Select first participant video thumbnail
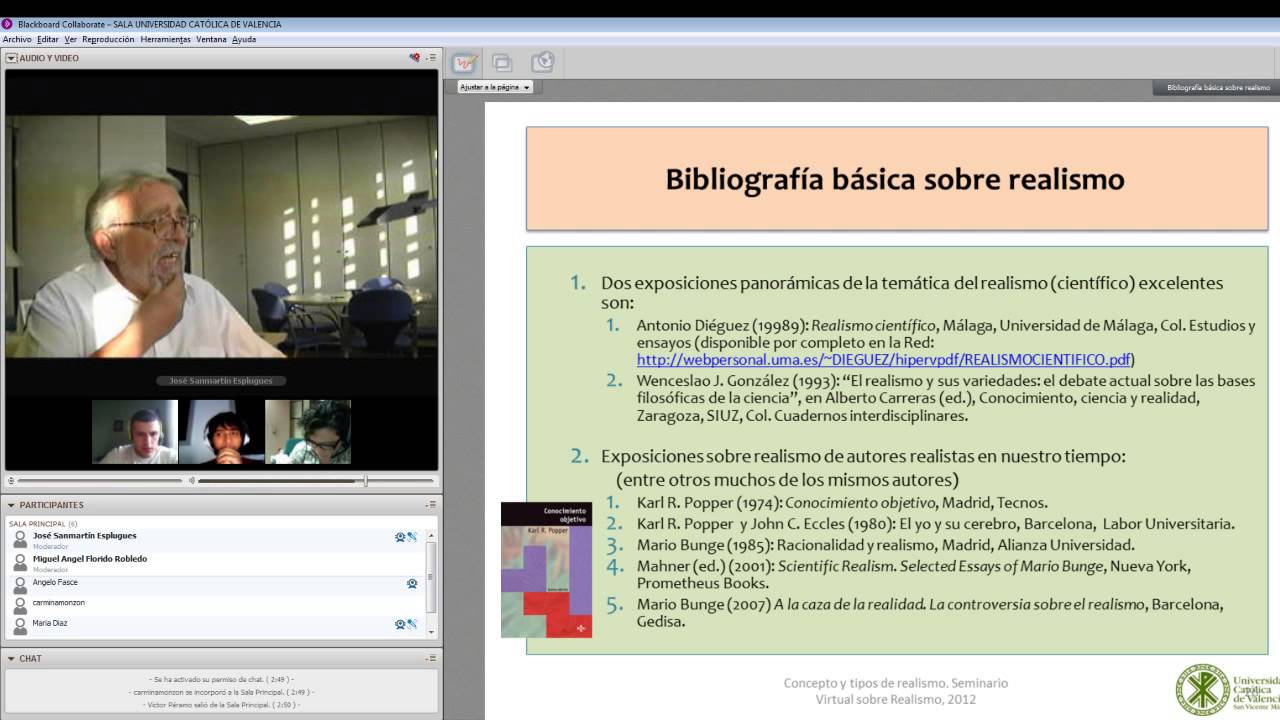The image size is (1280, 720). click(x=135, y=432)
